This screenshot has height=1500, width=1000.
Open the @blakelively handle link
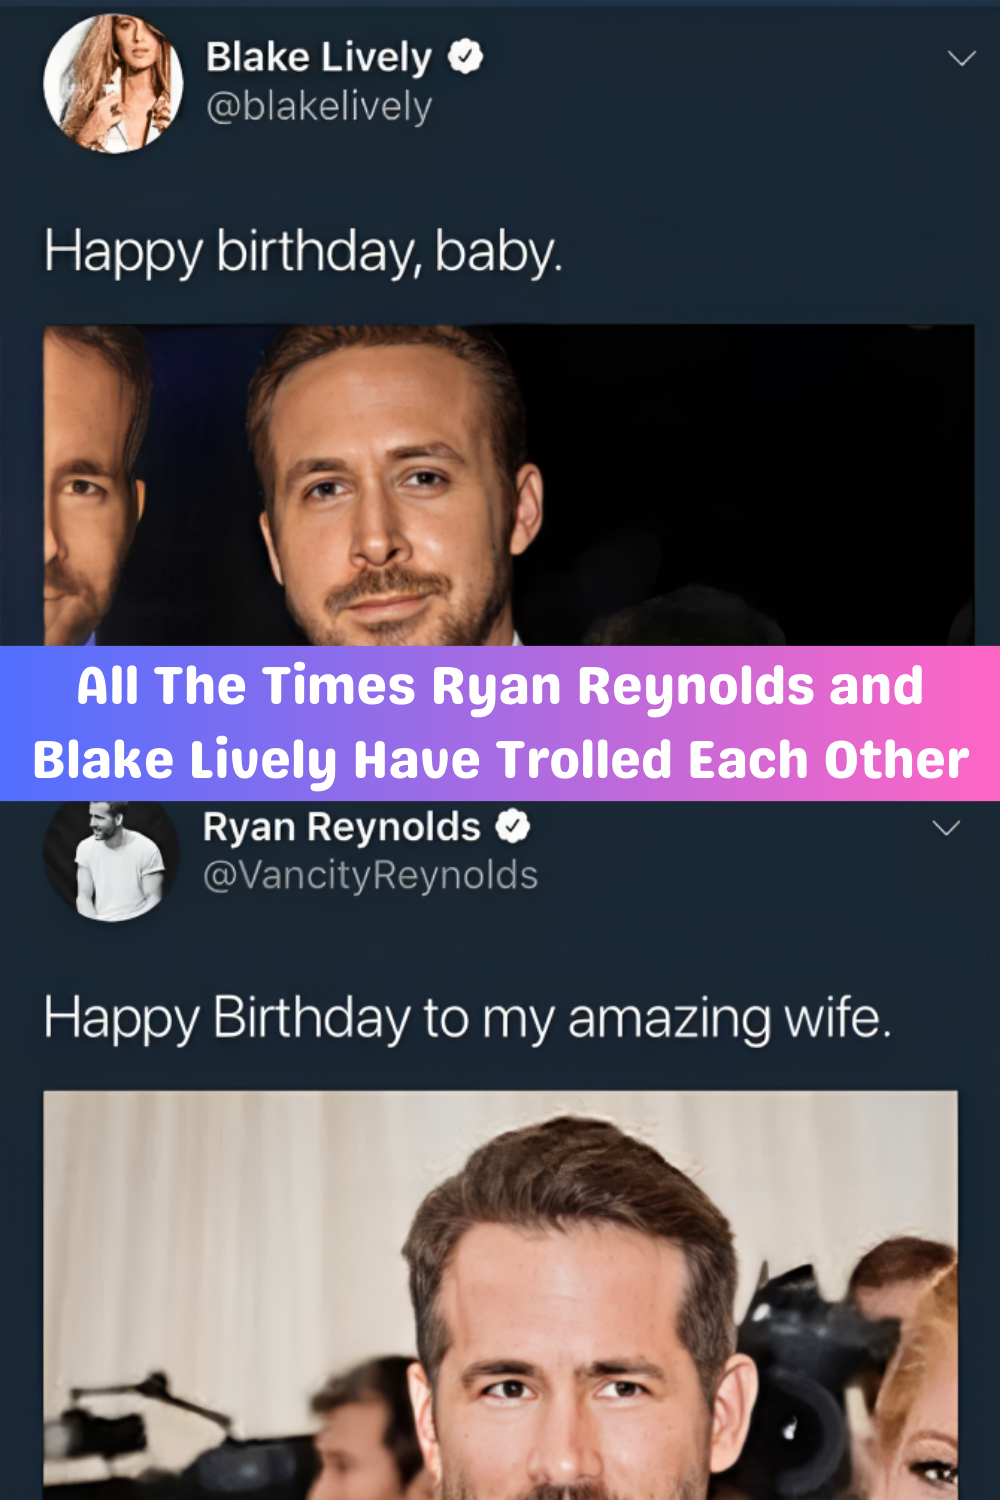pos(318,106)
